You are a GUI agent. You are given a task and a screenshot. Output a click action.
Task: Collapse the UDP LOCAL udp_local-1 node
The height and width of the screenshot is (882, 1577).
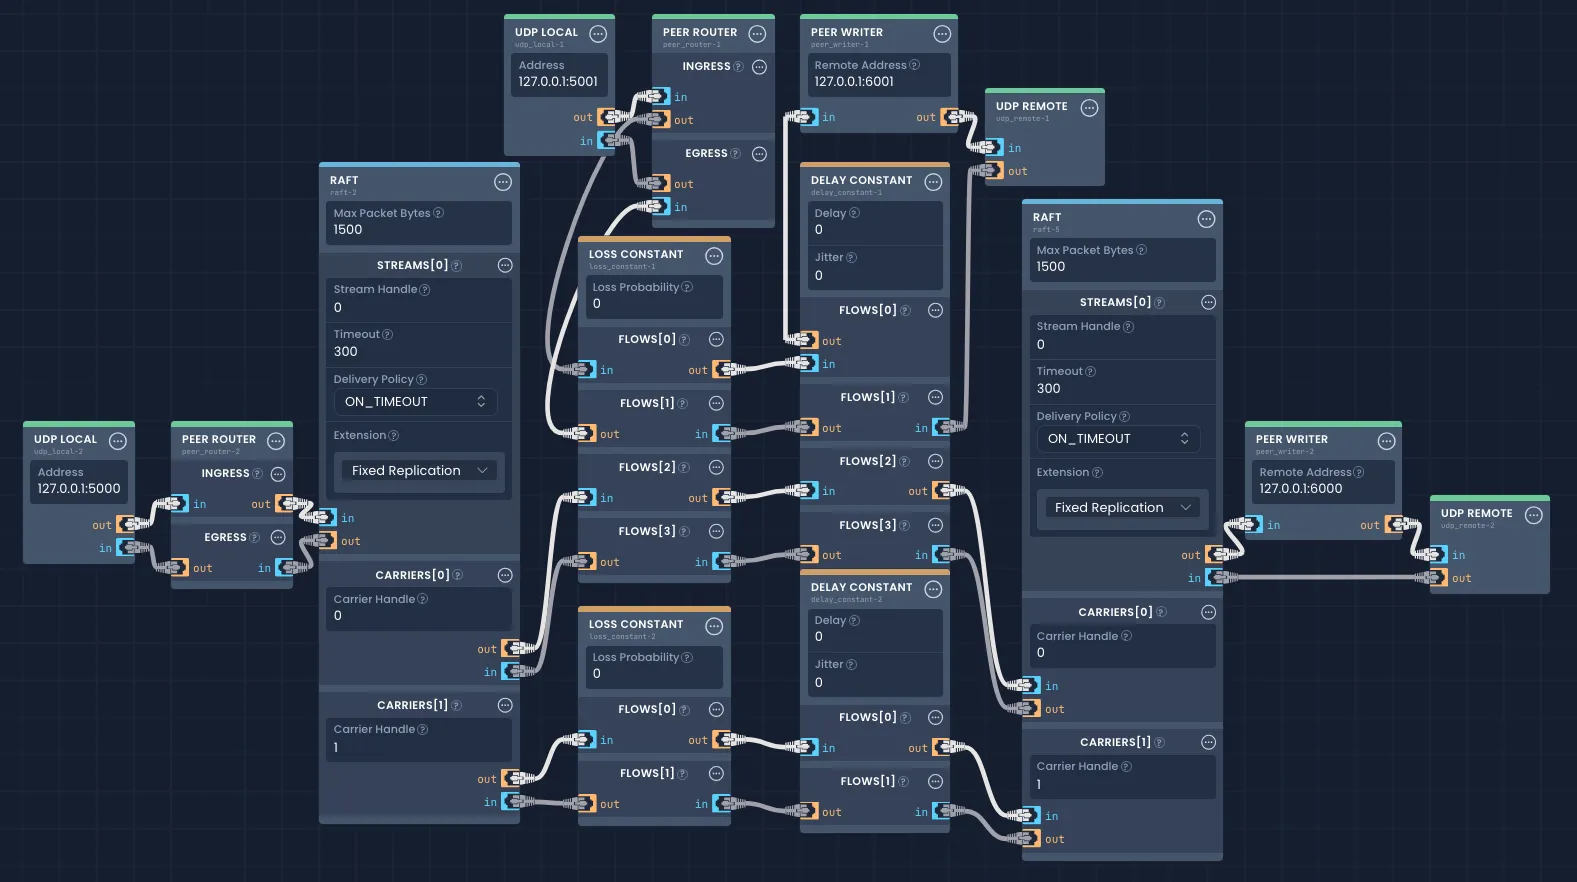point(598,34)
